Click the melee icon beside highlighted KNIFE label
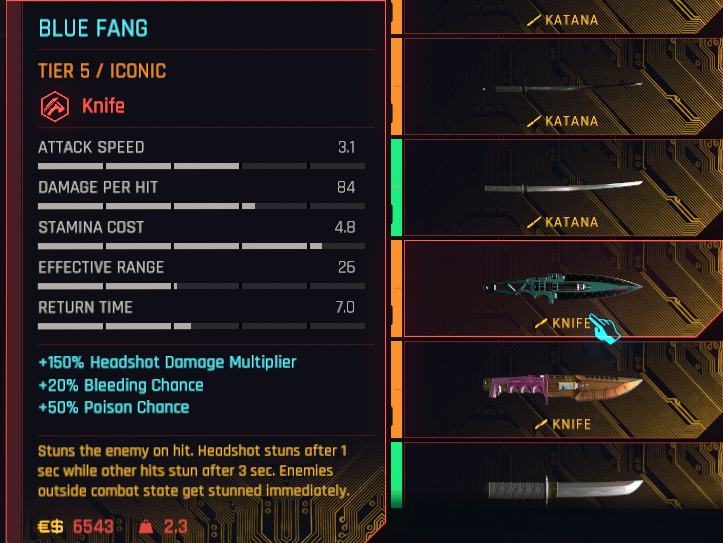The width and height of the screenshot is (723, 543). click(541, 323)
